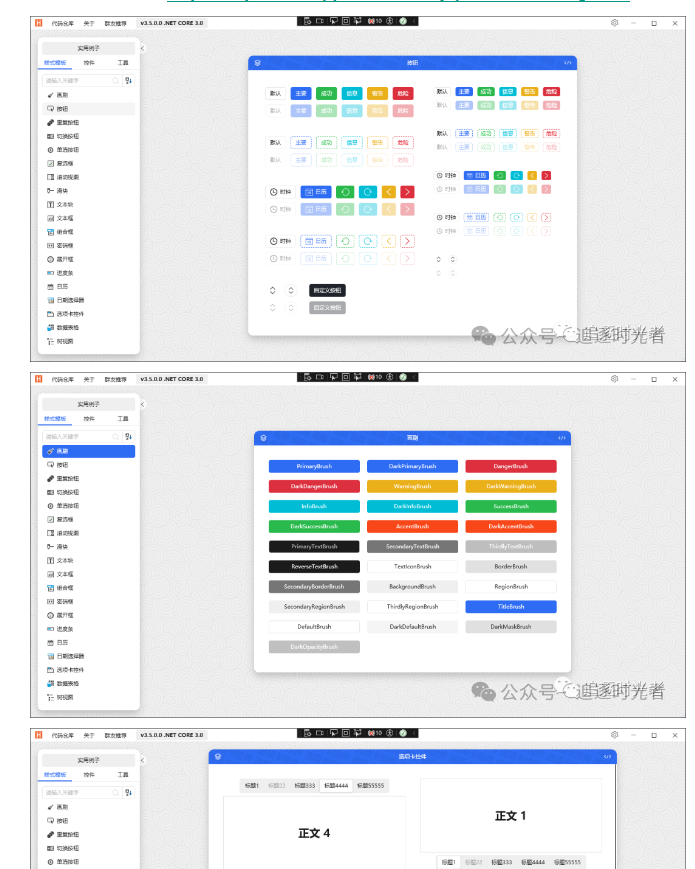Screen dimensions: 695x869
Task: Select 标题55555 tab in upper tab strip
Action: pyautogui.click(x=370, y=785)
